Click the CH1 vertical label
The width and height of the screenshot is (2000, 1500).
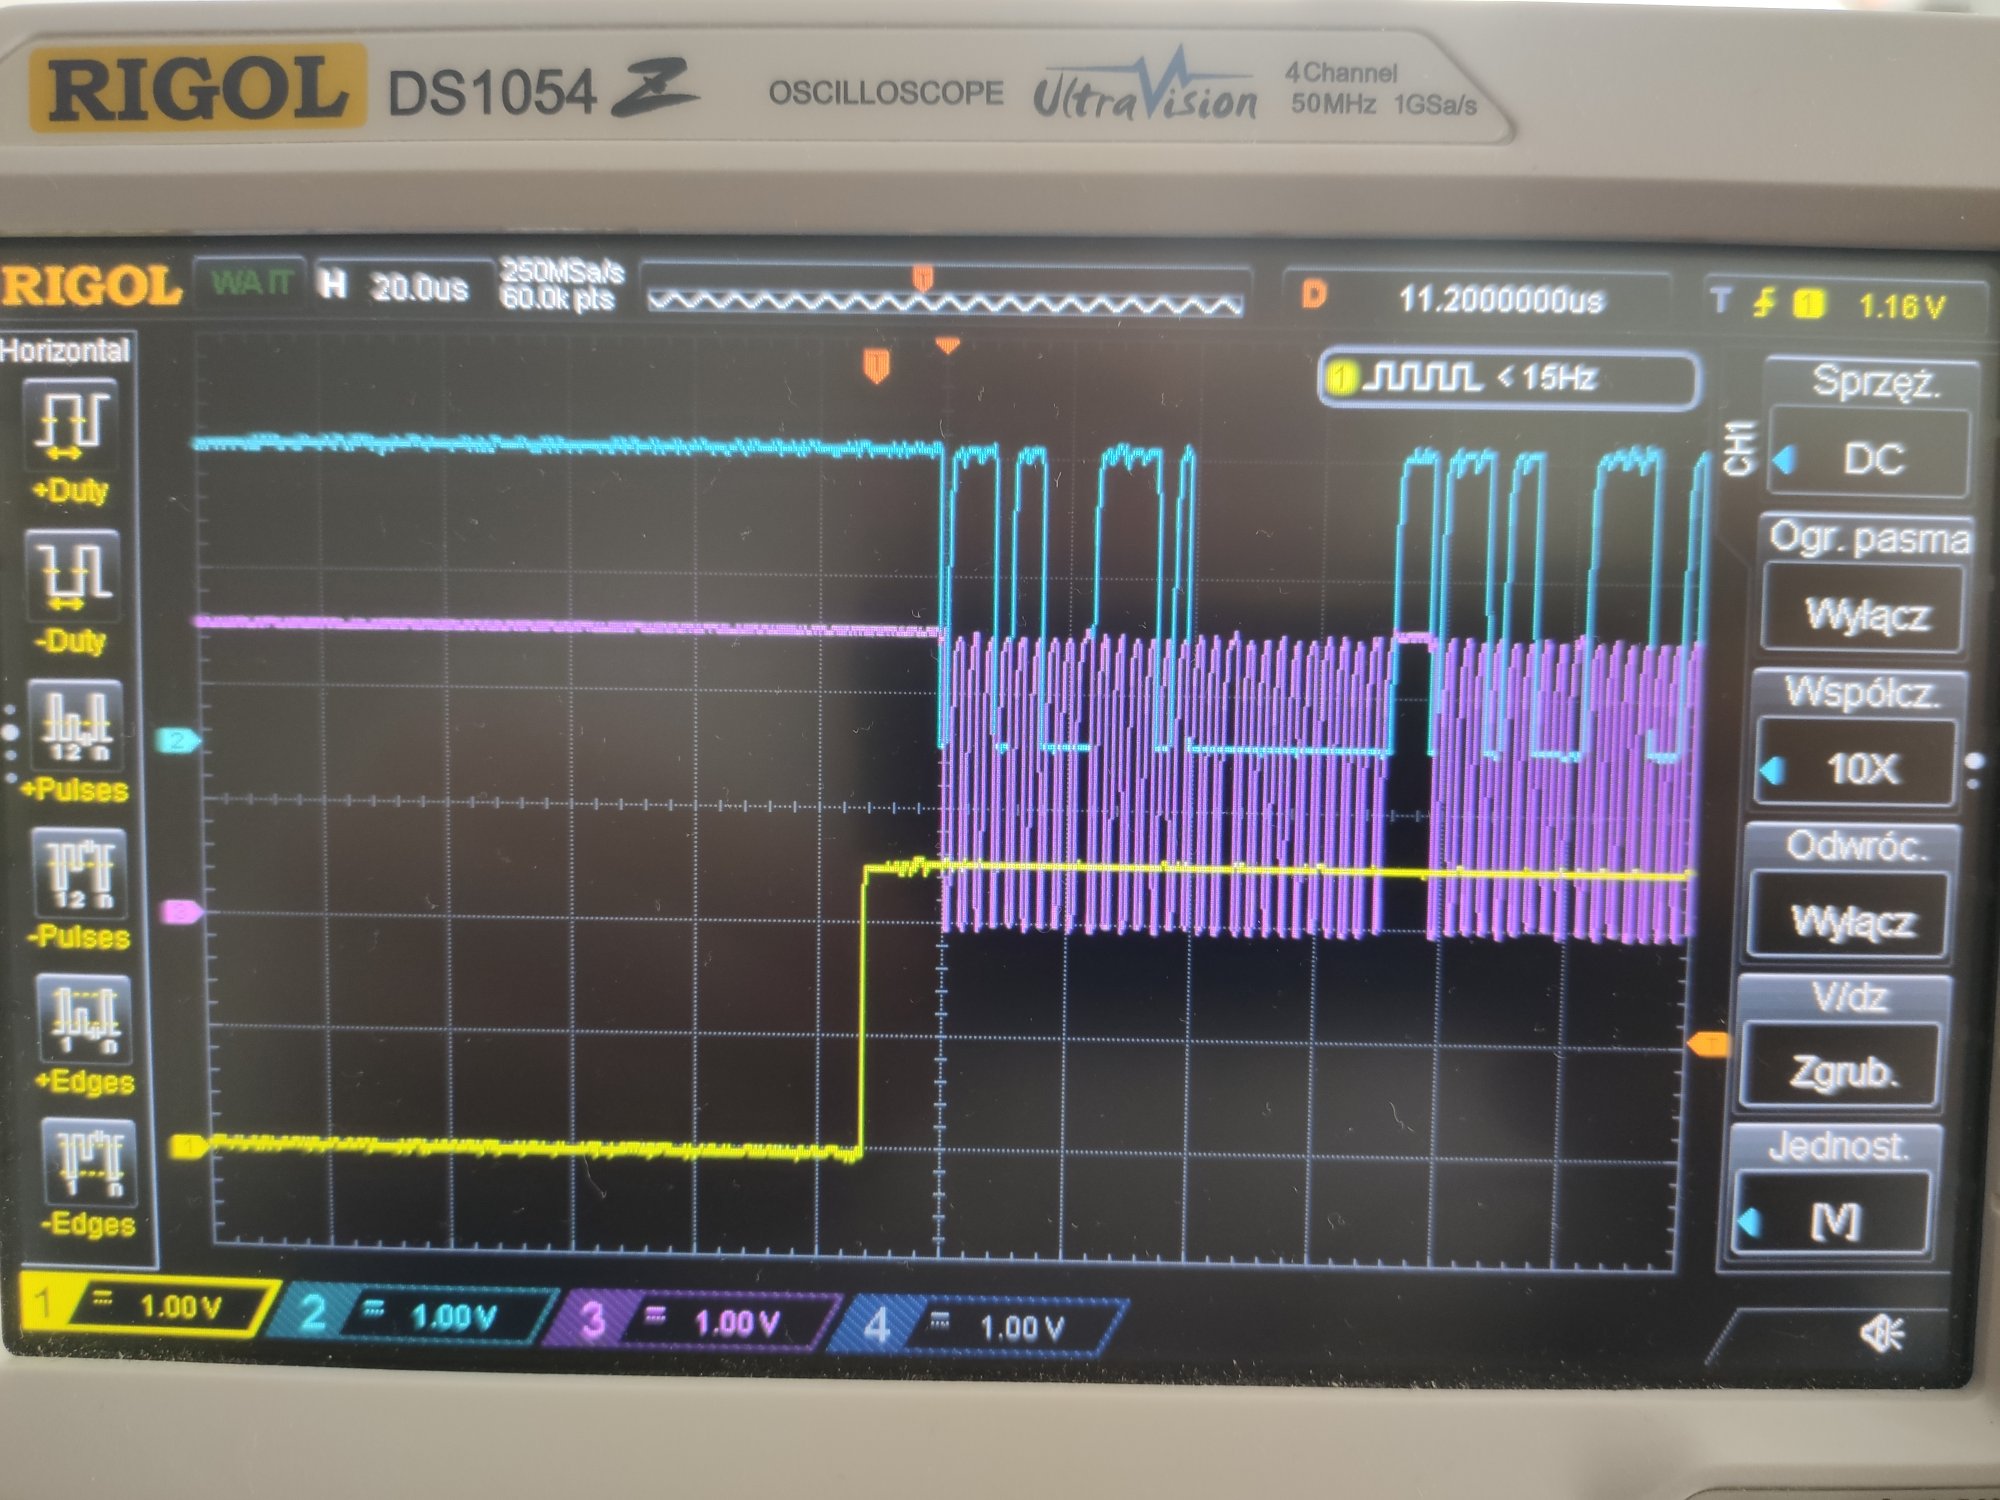(1738, 448)
